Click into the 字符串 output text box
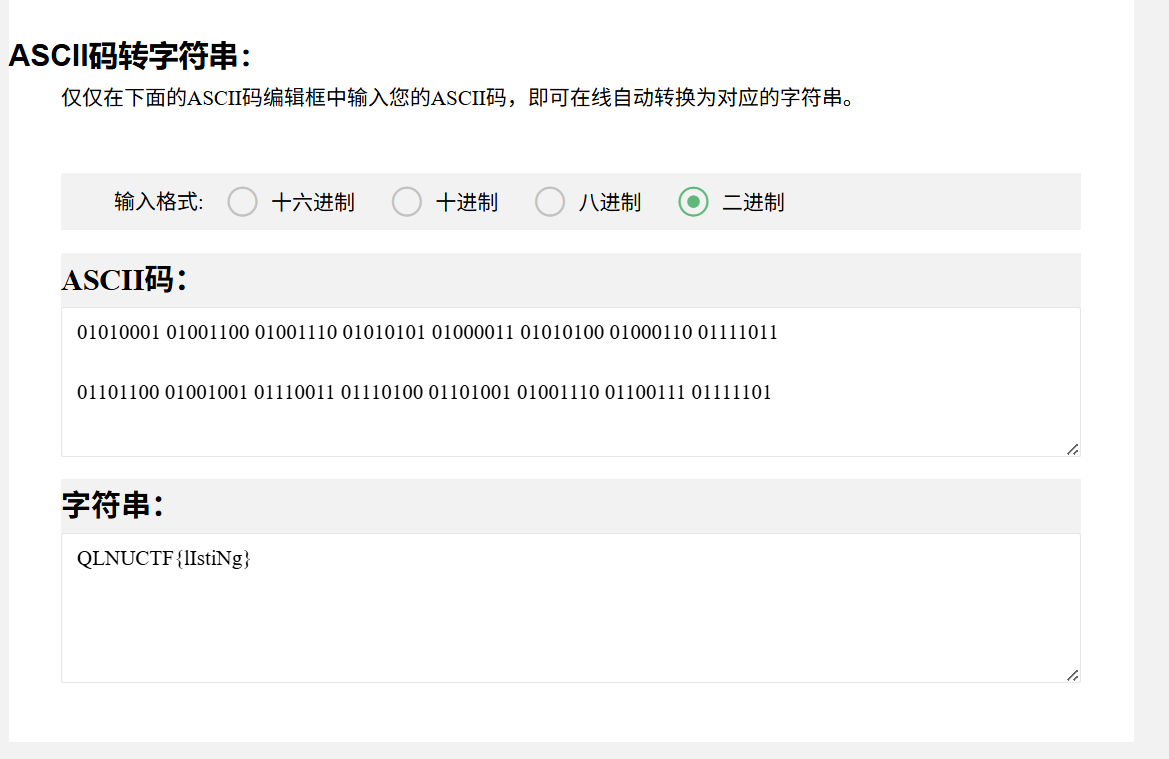 pyautogui.click(x=570, y=608)
